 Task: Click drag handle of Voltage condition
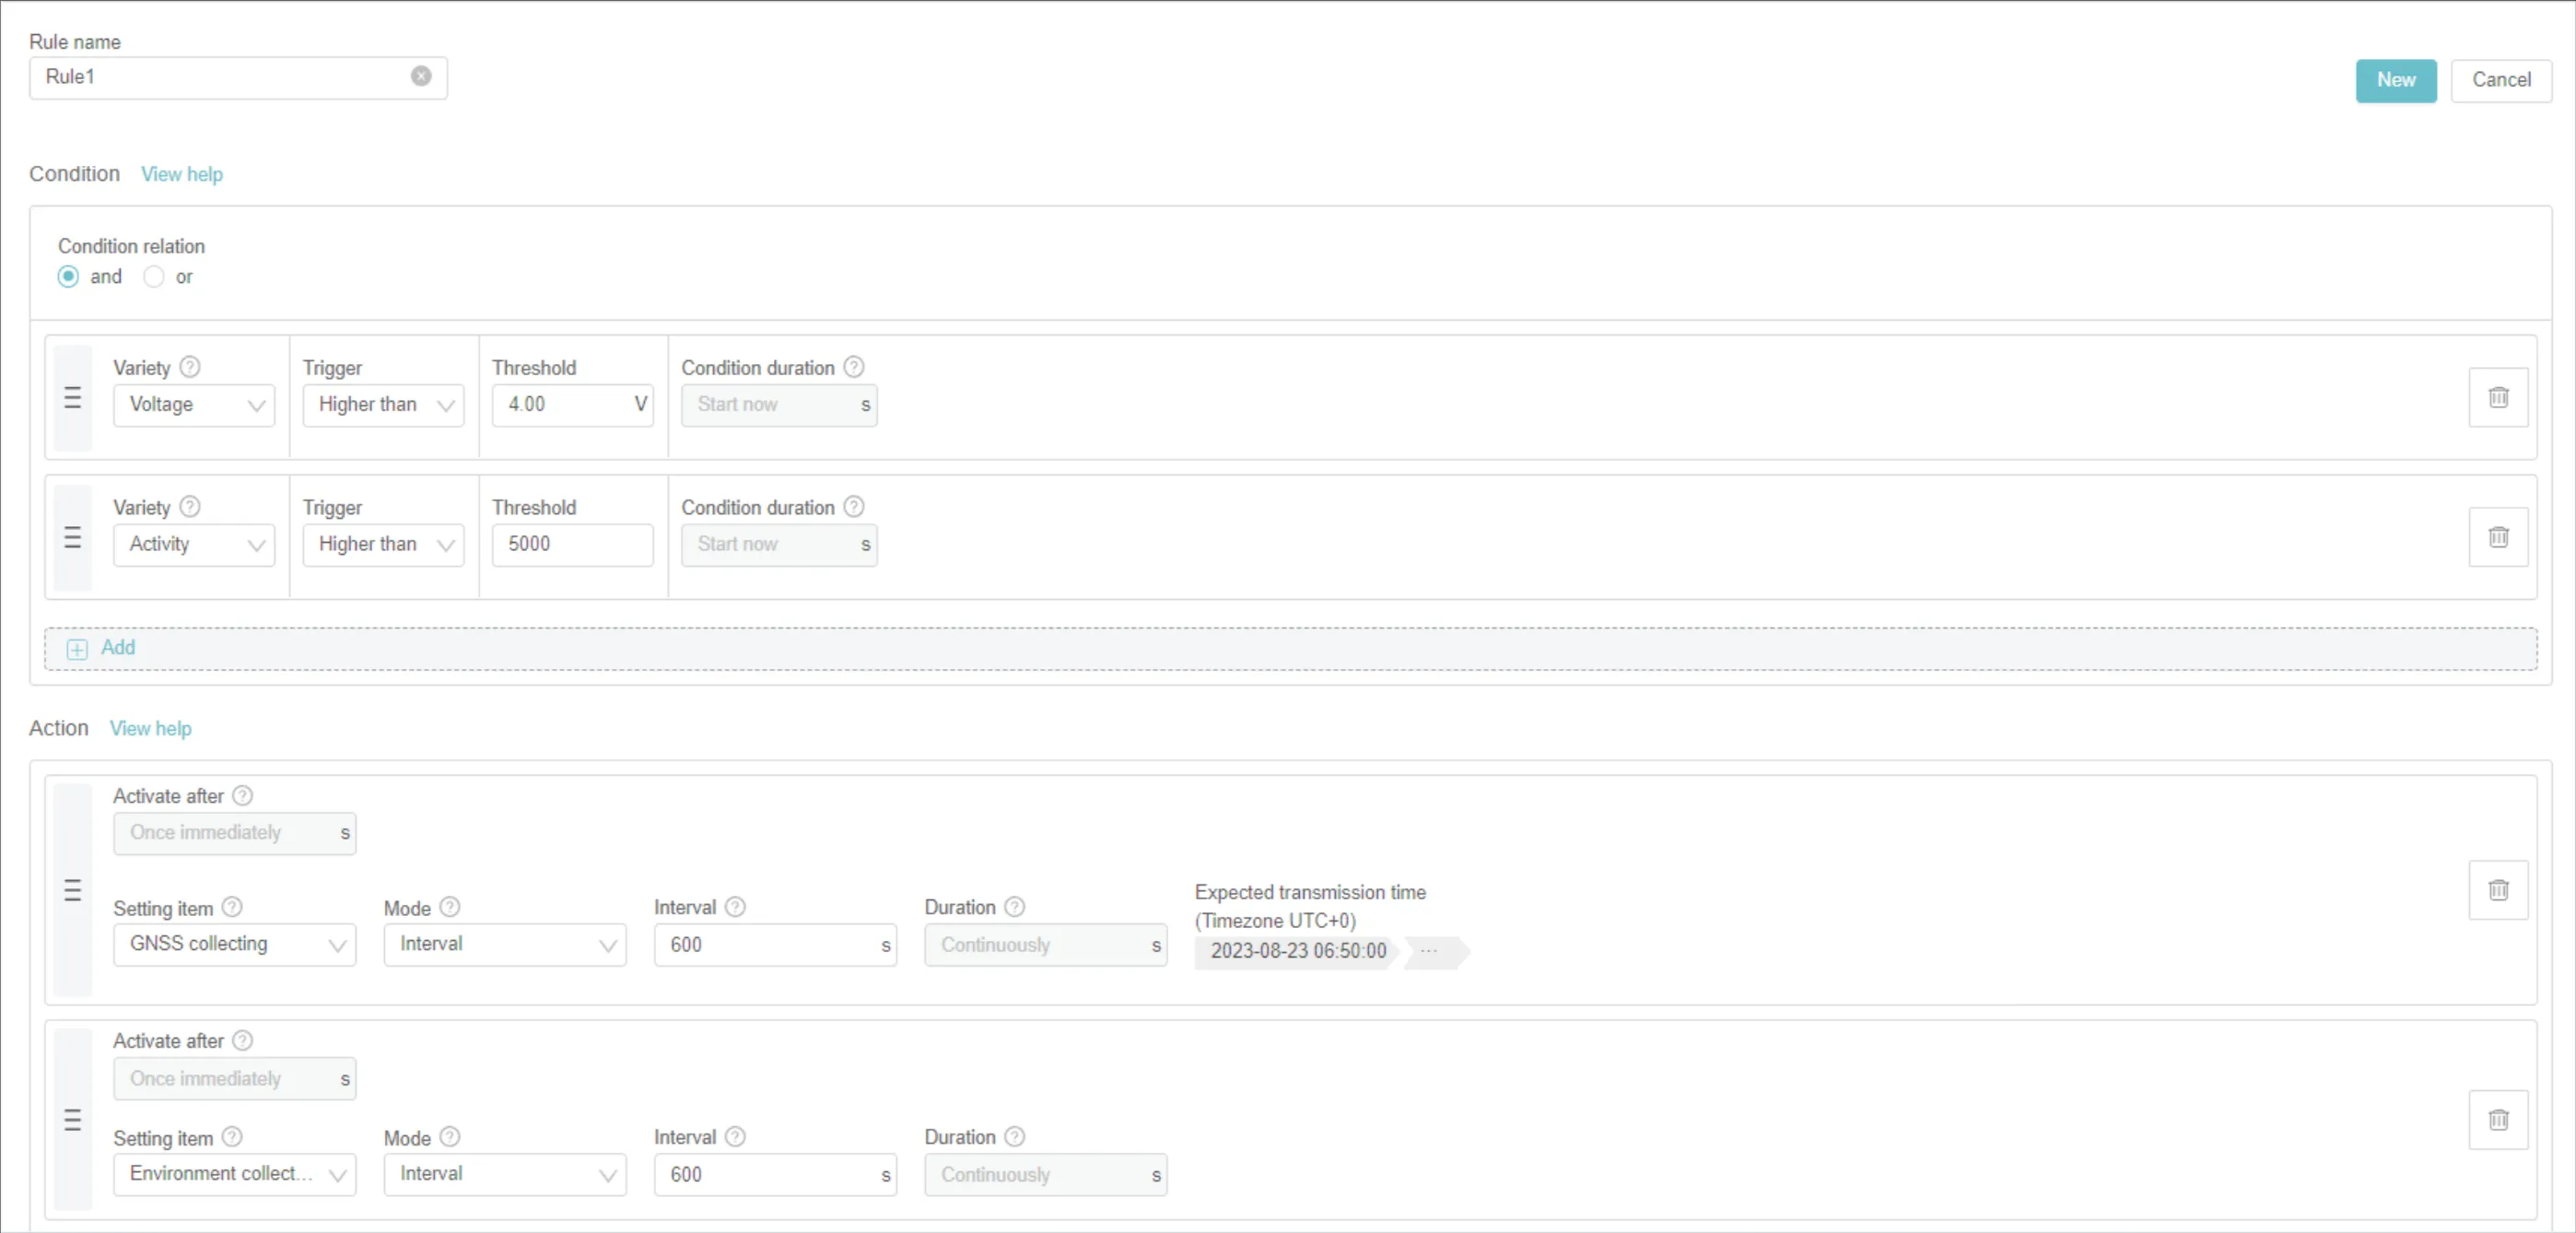[72, 397]
